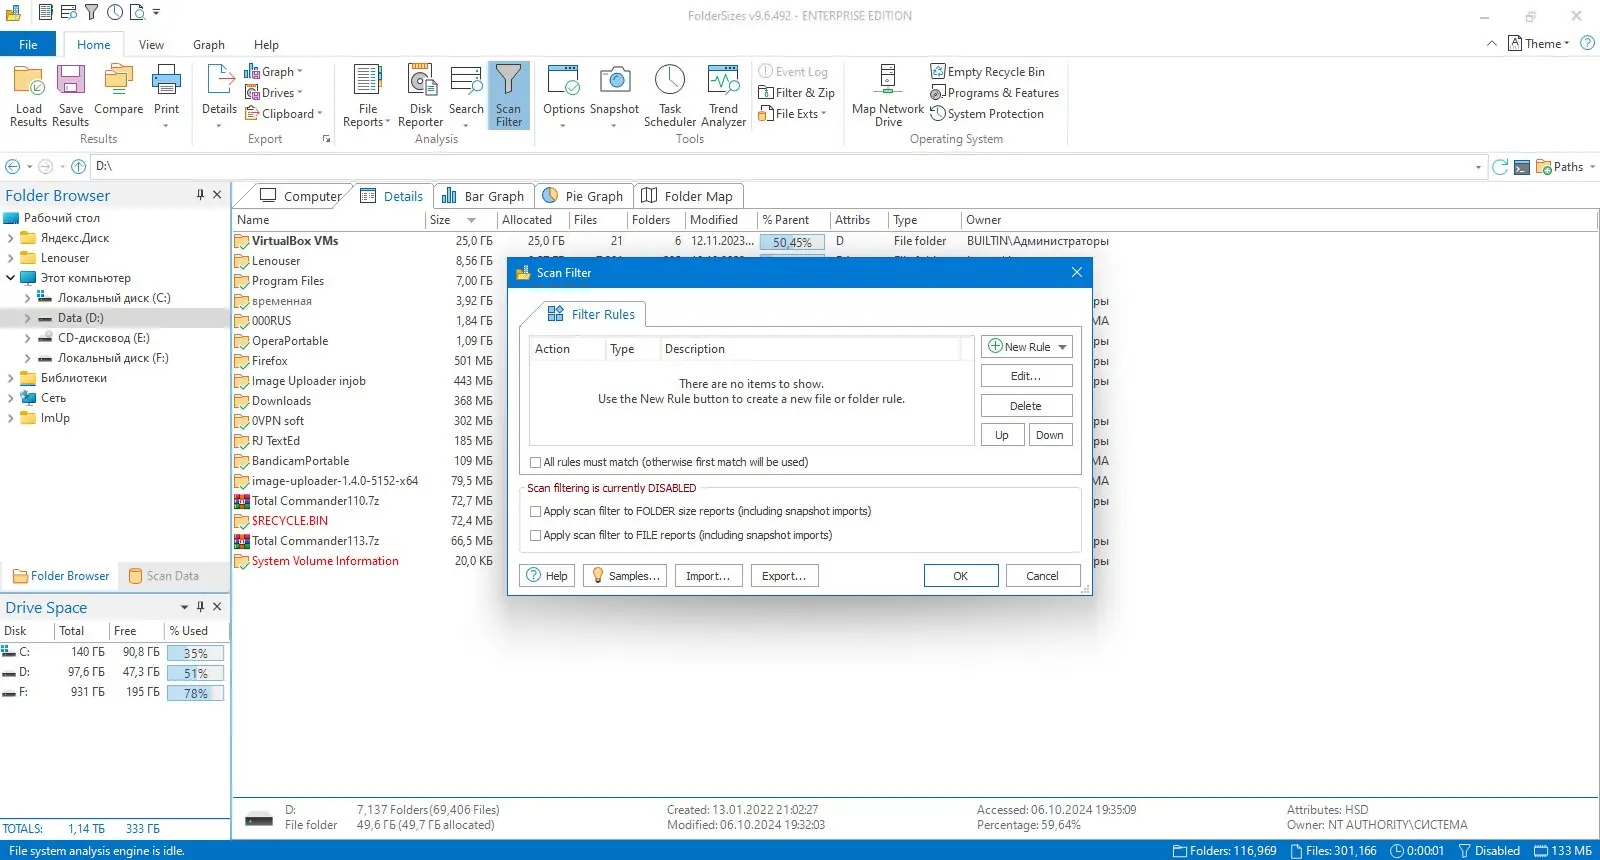Screen dimensions: 1600x860
Task: Click the Edit... rule button
Action: point(1026,376)
